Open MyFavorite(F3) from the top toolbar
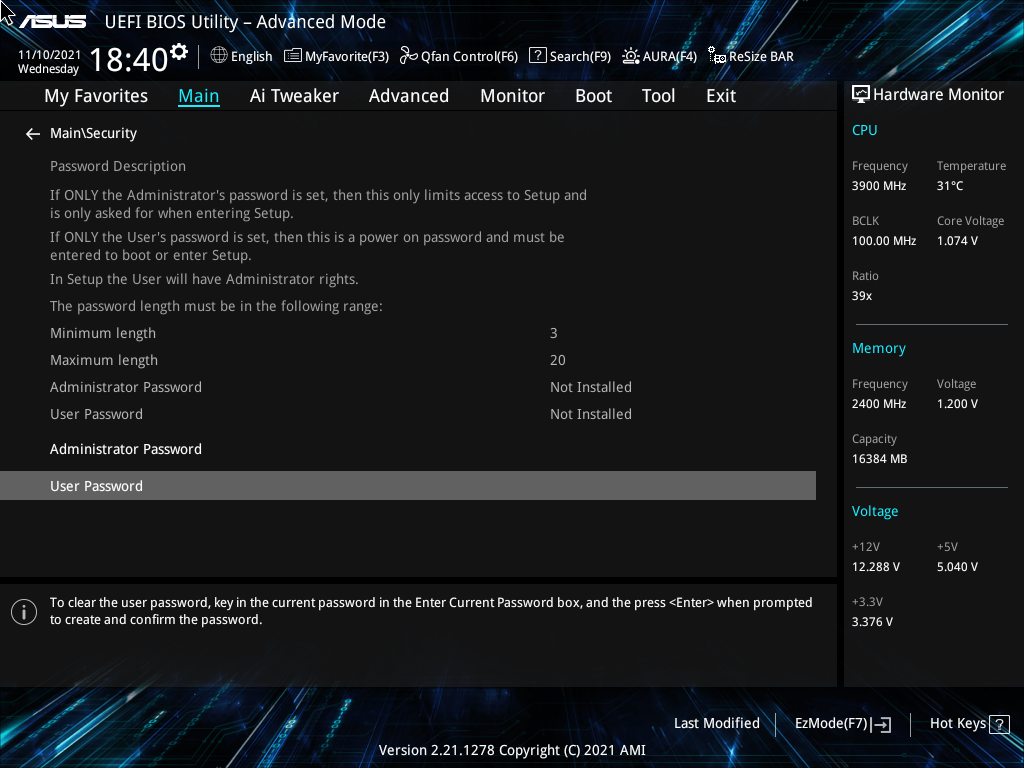 pyautogui.click(x=336, y=57)
